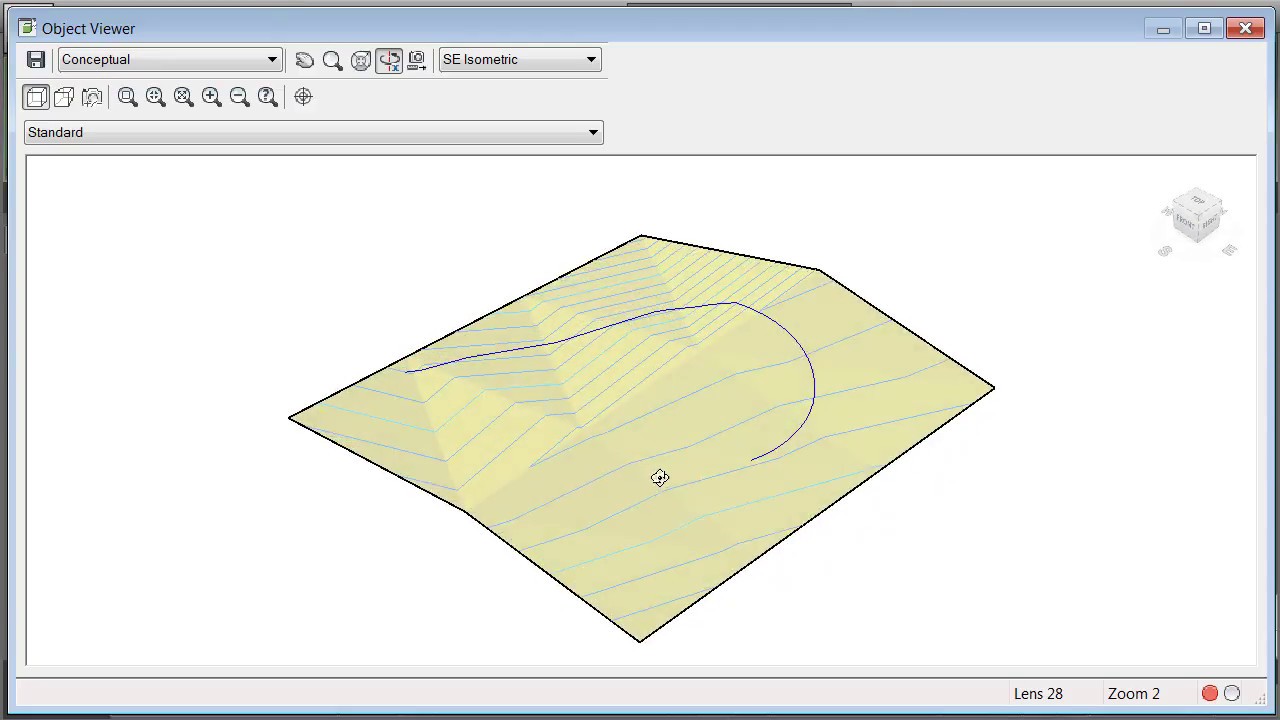Click the ViewCube RIGHT face
Screen dimensions: 1280x720
pyautogui.click(x=1211, y=220)
